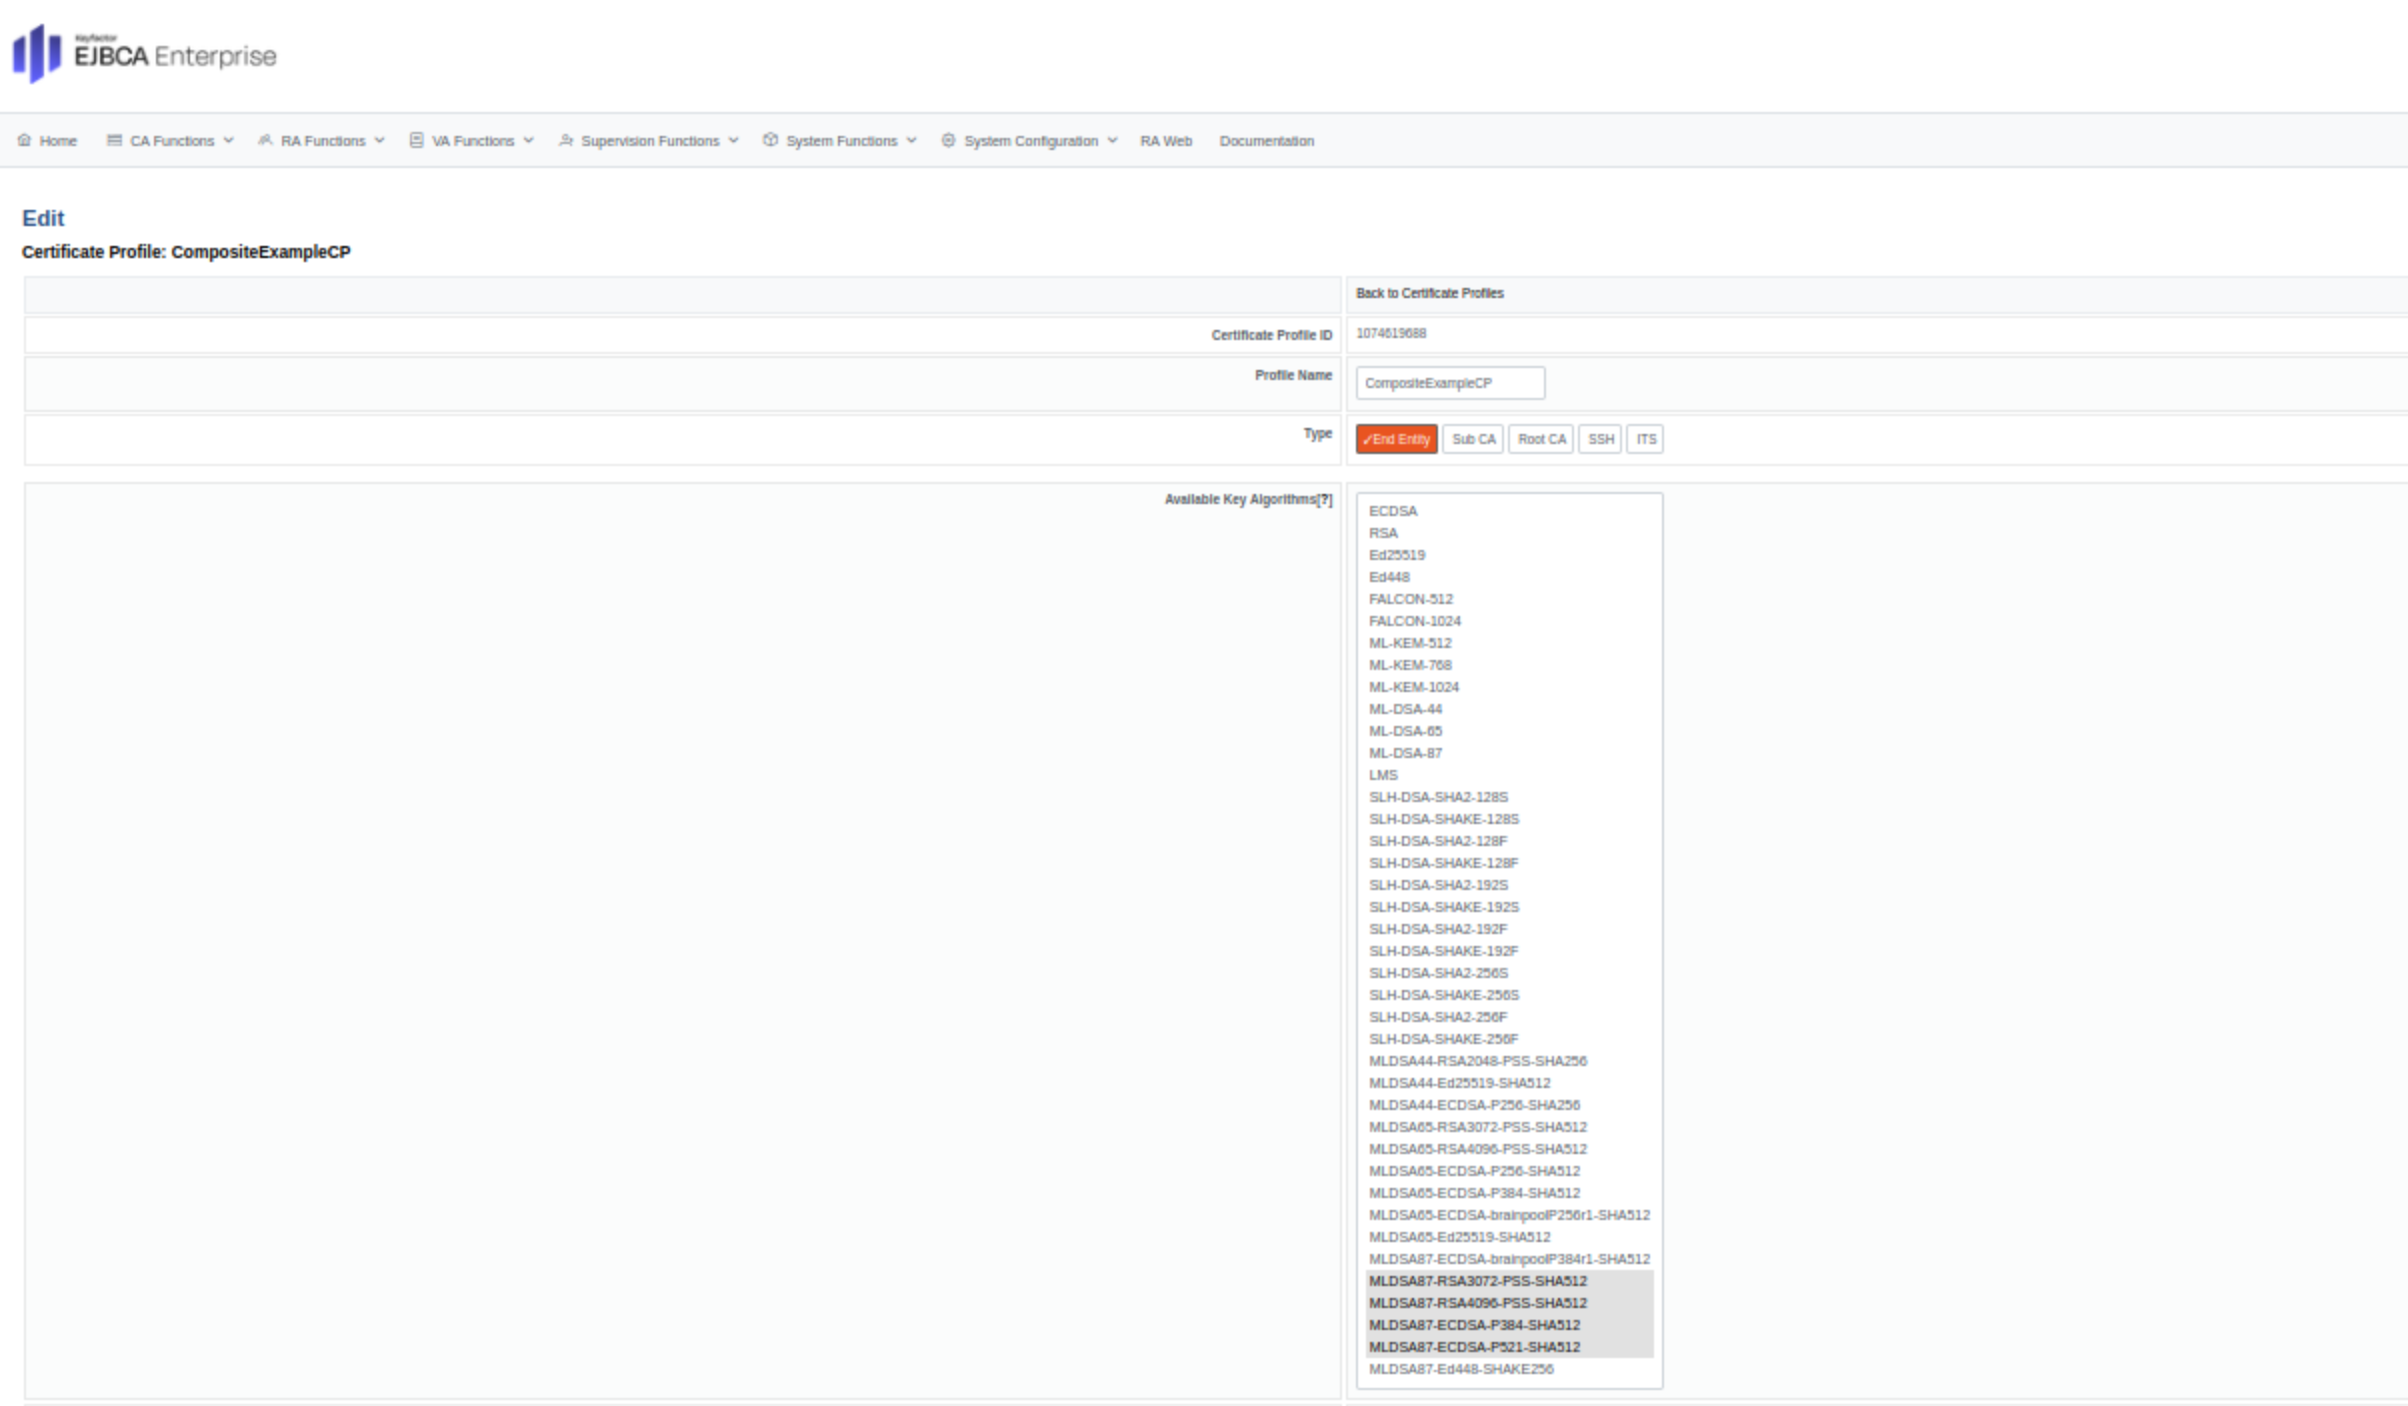Switch profile type to Root CA

point(1541,439)
